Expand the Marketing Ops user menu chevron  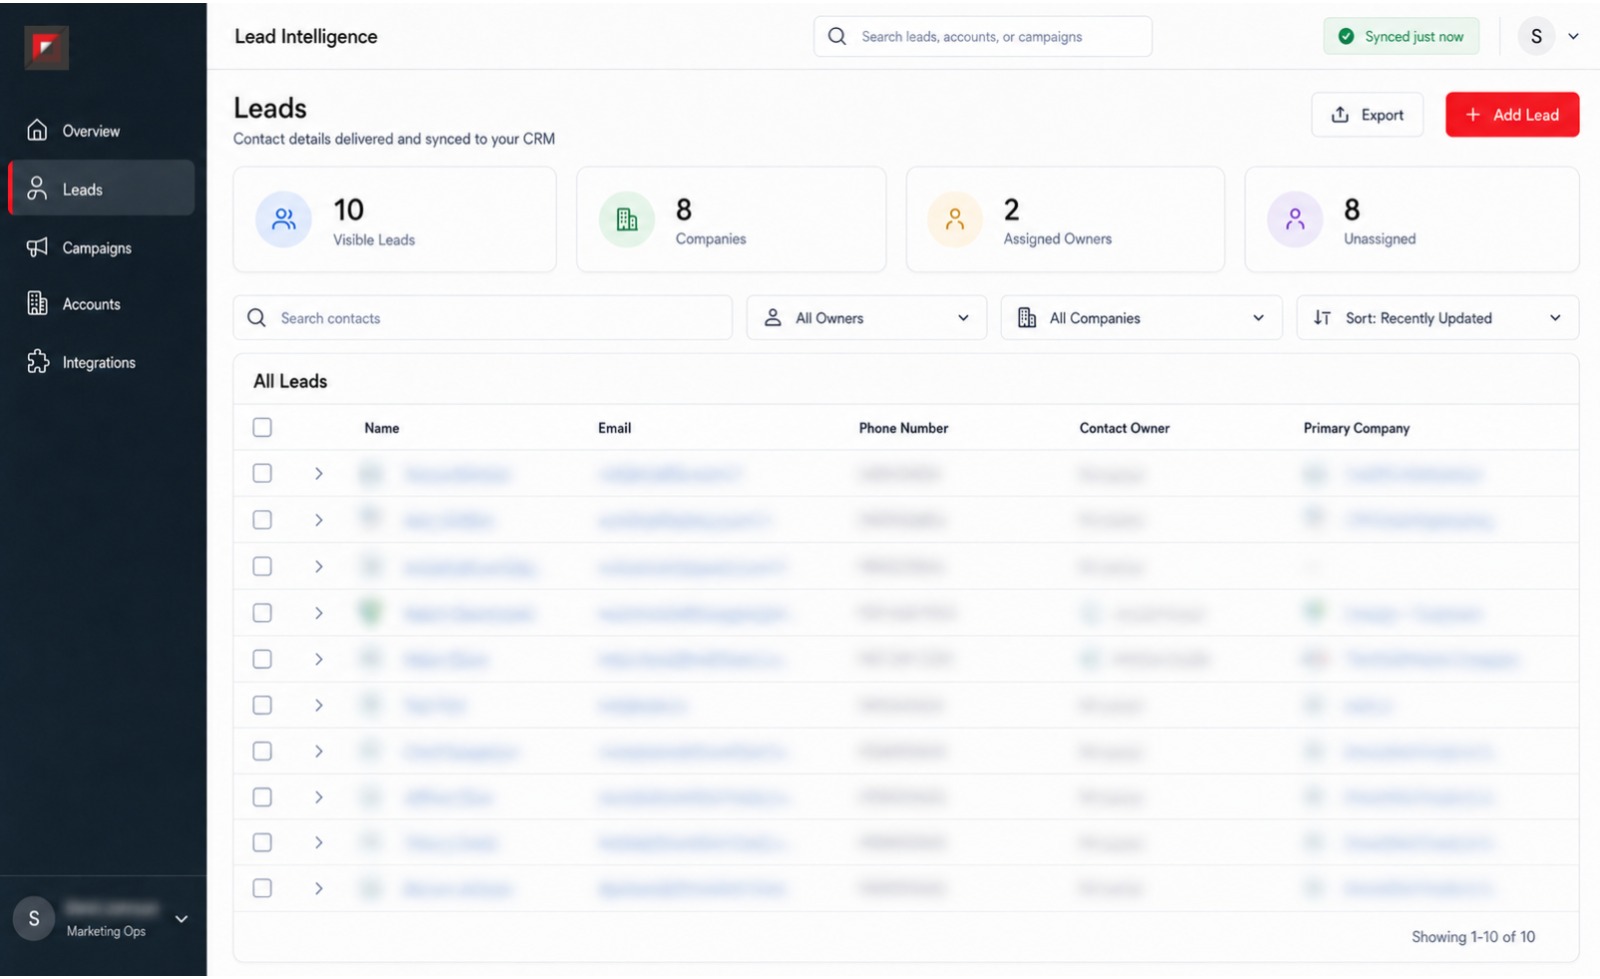point(182,920)
